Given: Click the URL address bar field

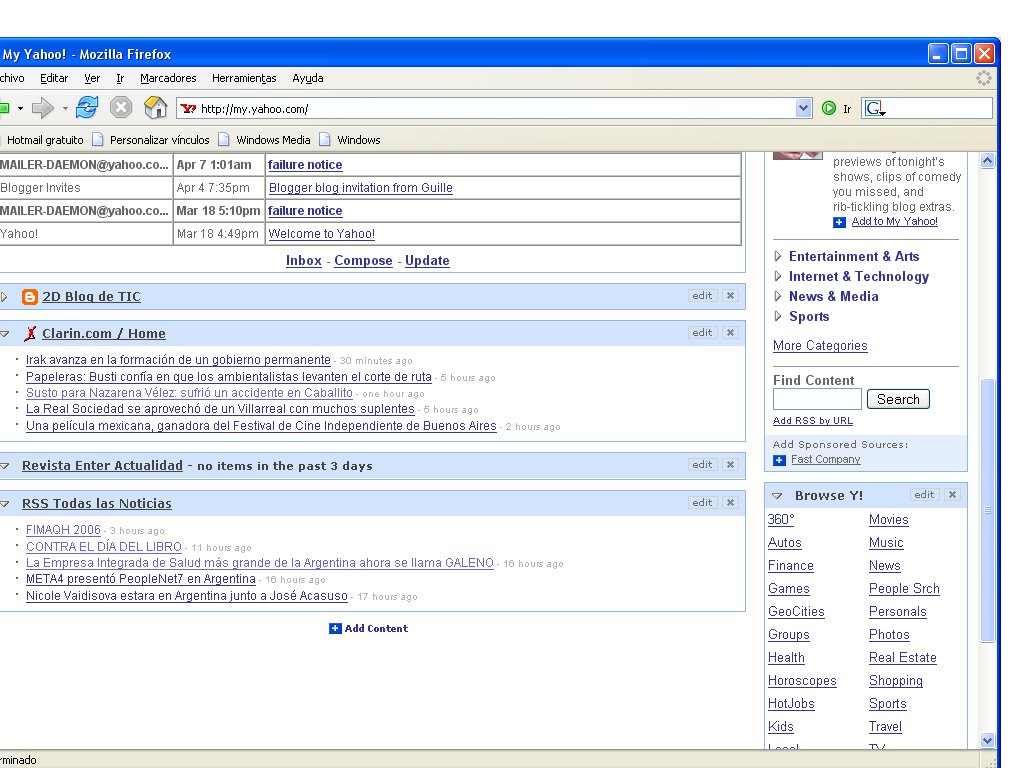Looking at the screenshot, I should 486,108.
